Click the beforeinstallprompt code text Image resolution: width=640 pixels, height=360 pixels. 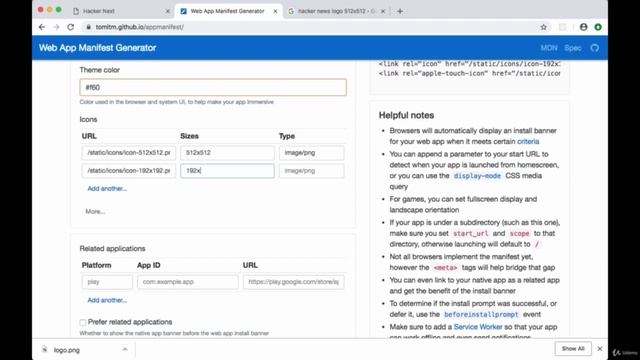(x=481, y=315)
